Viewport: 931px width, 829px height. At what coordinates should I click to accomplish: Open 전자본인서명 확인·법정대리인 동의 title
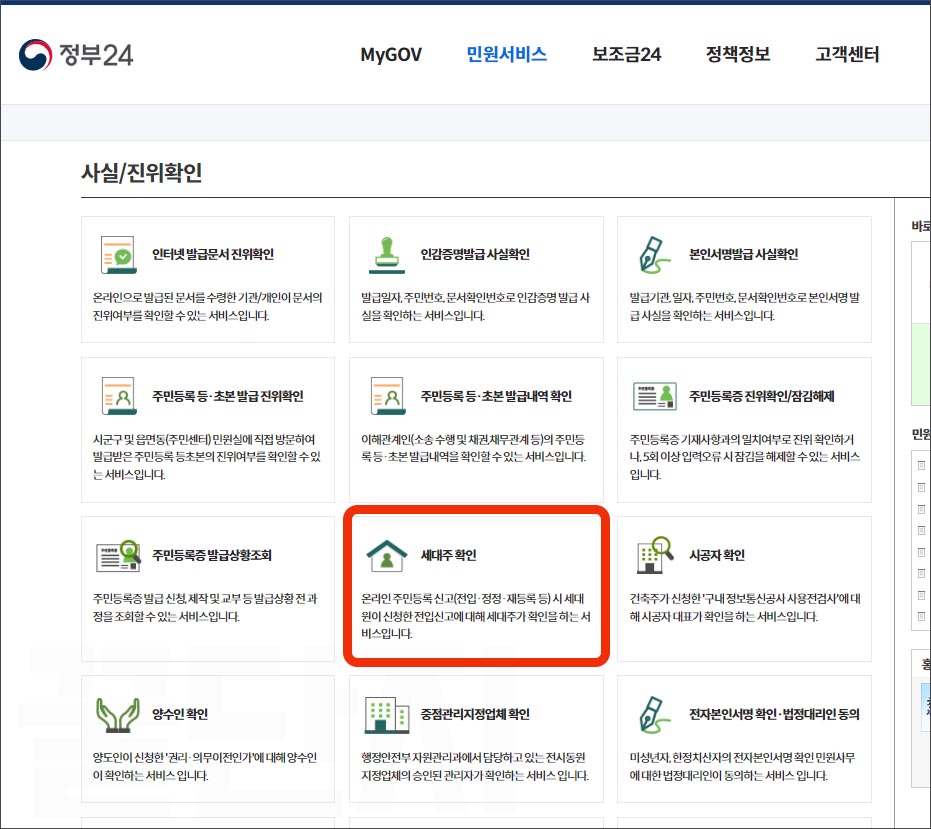point(774,714)
